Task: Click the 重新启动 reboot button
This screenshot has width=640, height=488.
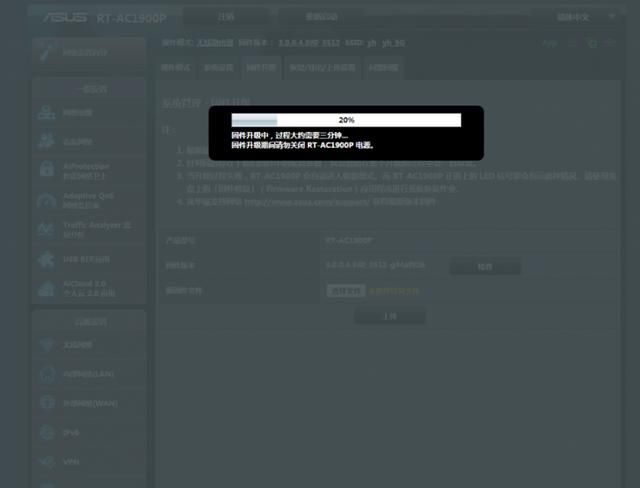Action: click(322, 17)
